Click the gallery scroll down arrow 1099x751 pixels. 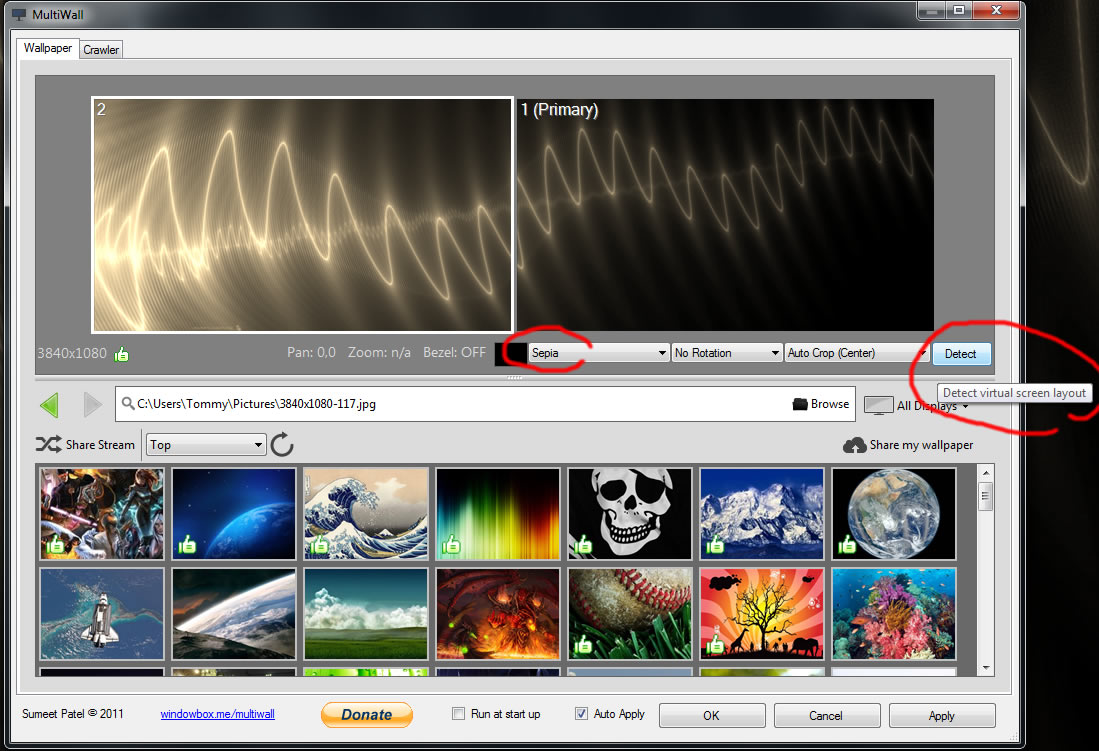(x=985, y=668)
